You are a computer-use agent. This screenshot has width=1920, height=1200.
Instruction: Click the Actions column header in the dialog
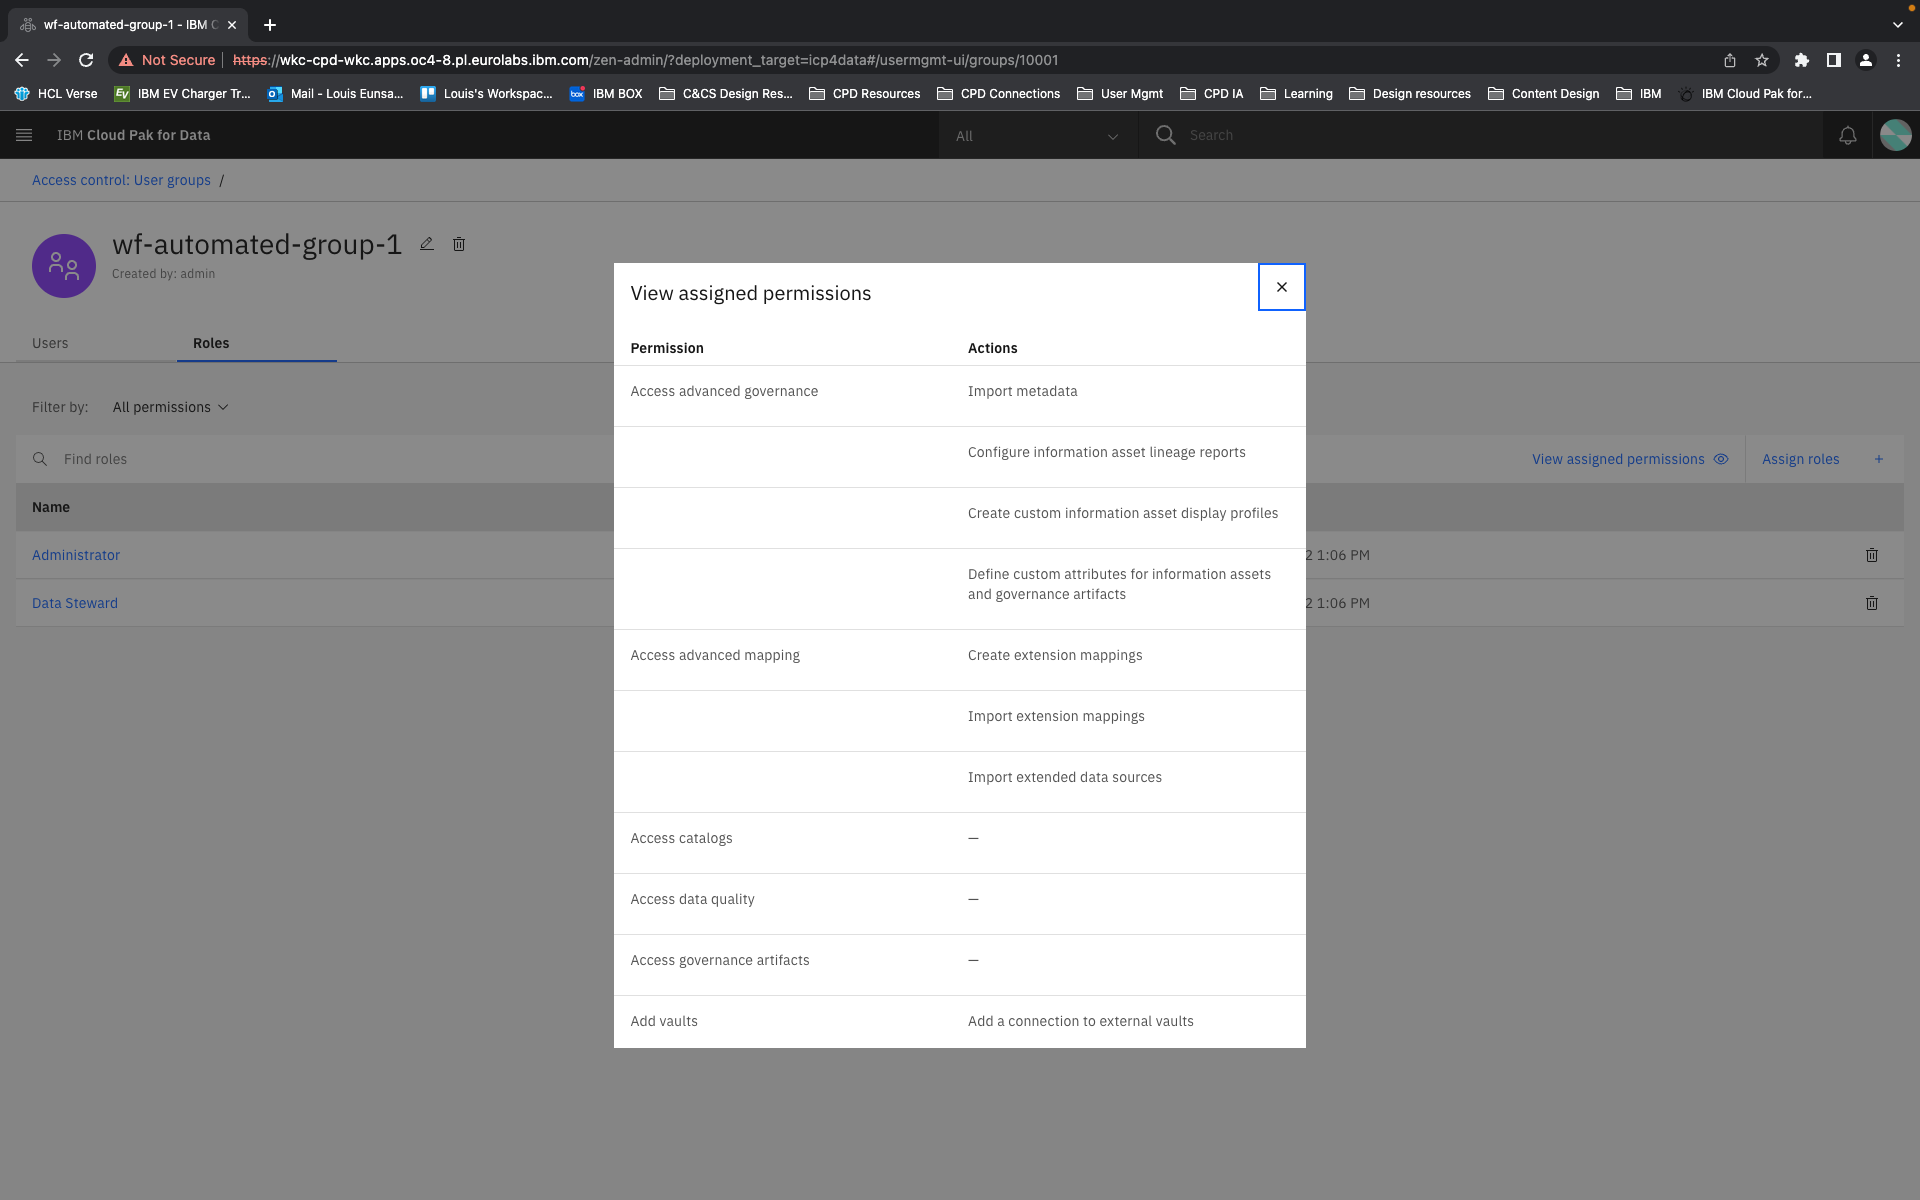[x=992, y=348]
